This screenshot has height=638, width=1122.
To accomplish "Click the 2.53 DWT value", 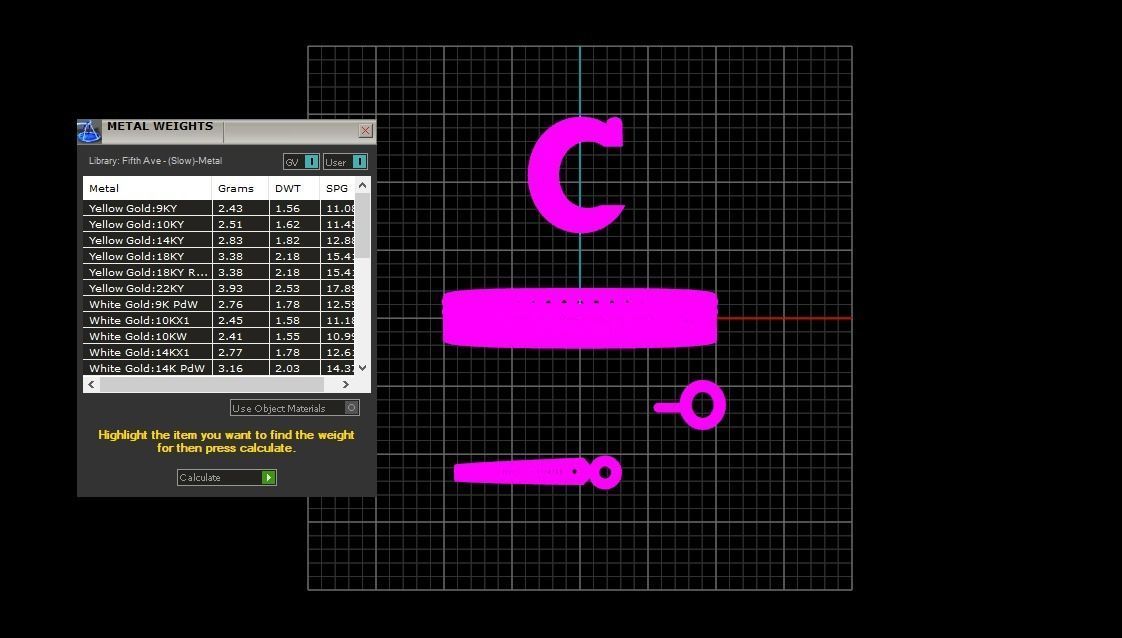I will pyautogui.click(x=288, y=288).
